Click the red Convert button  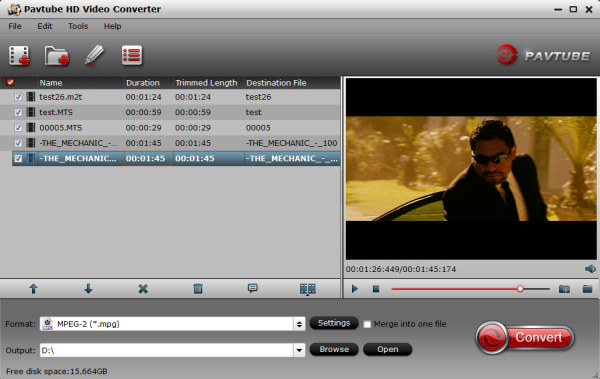[x=525, y=337]
